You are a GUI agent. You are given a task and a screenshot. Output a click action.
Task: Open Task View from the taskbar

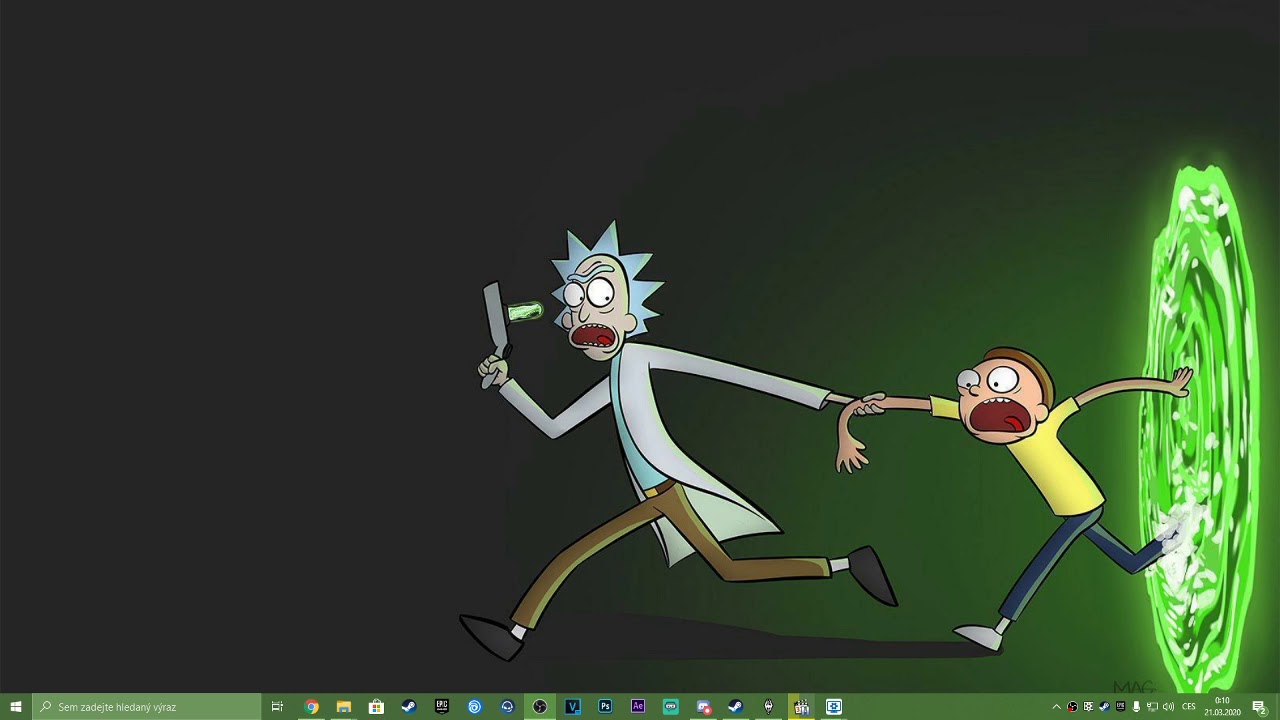coord(278,706)
